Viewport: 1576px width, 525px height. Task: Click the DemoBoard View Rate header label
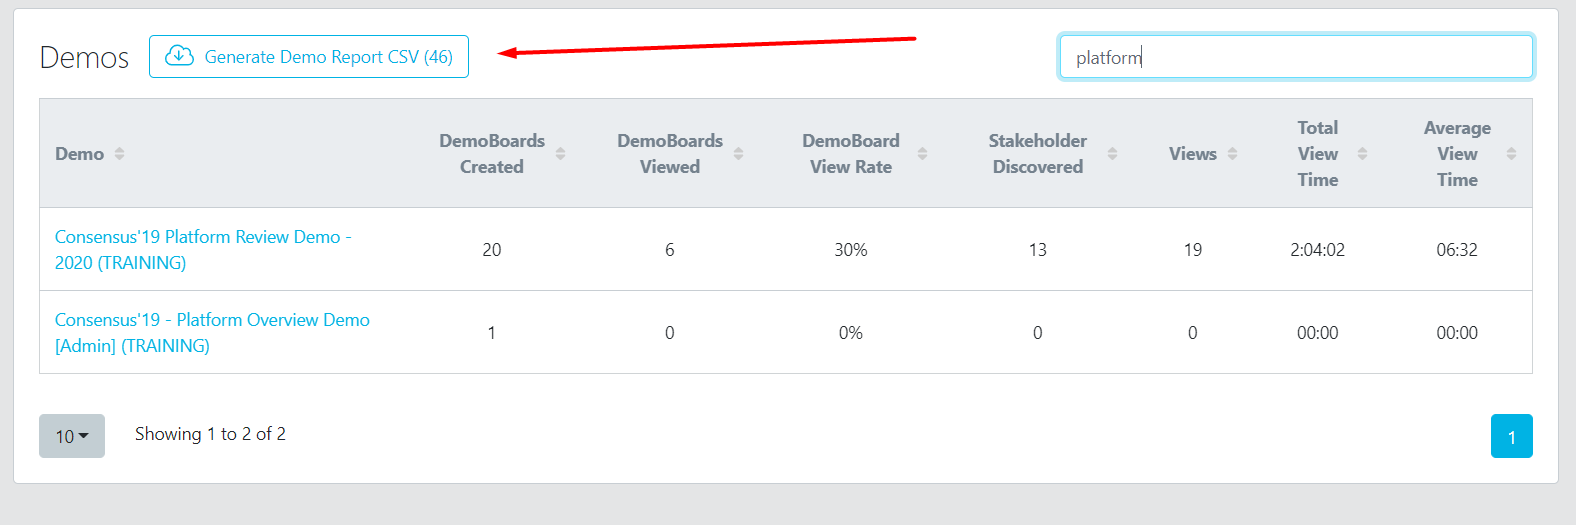[x=851, y=153]
